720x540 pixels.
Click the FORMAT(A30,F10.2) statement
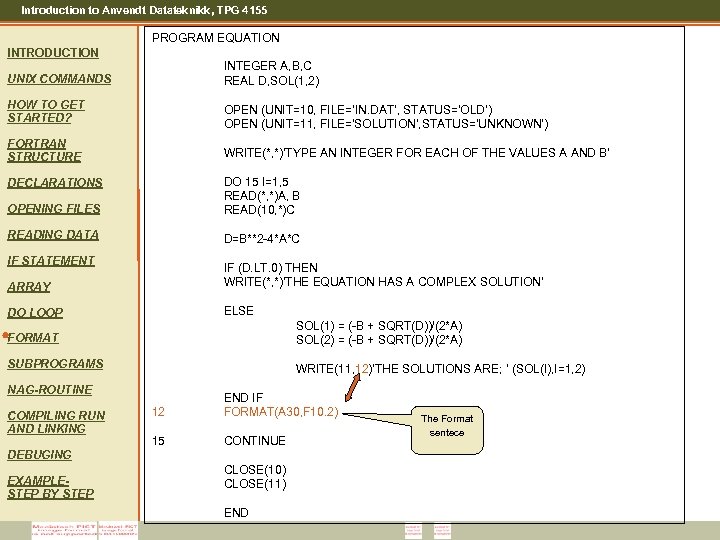[x=281, y=412]
